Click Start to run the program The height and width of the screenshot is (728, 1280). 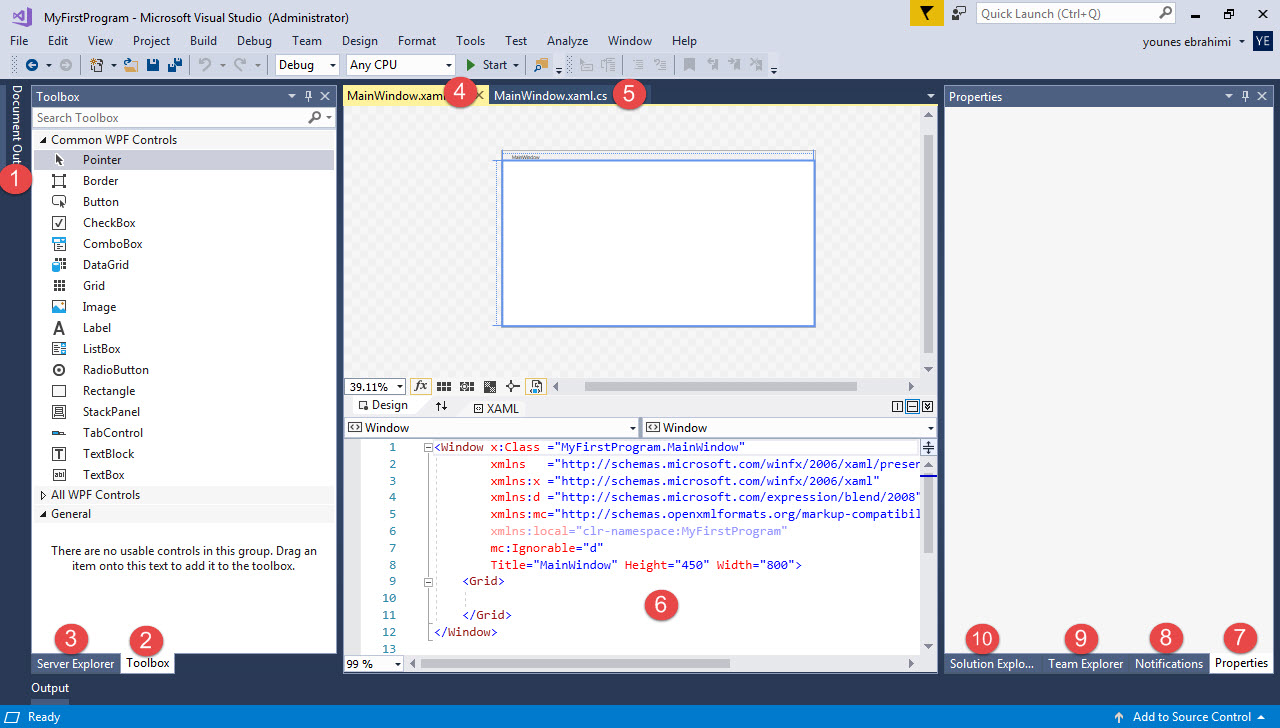tap(489, 64)
